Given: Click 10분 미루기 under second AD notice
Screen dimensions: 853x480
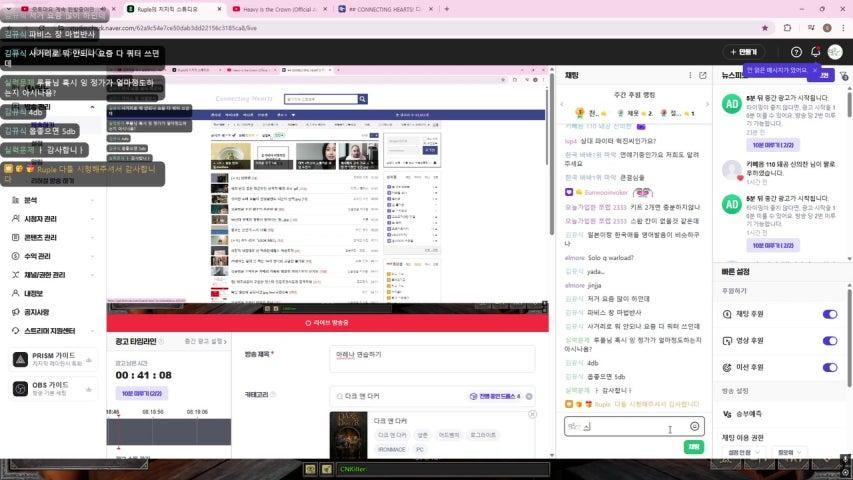Looking at the screenshot, I should pos(772,245).
